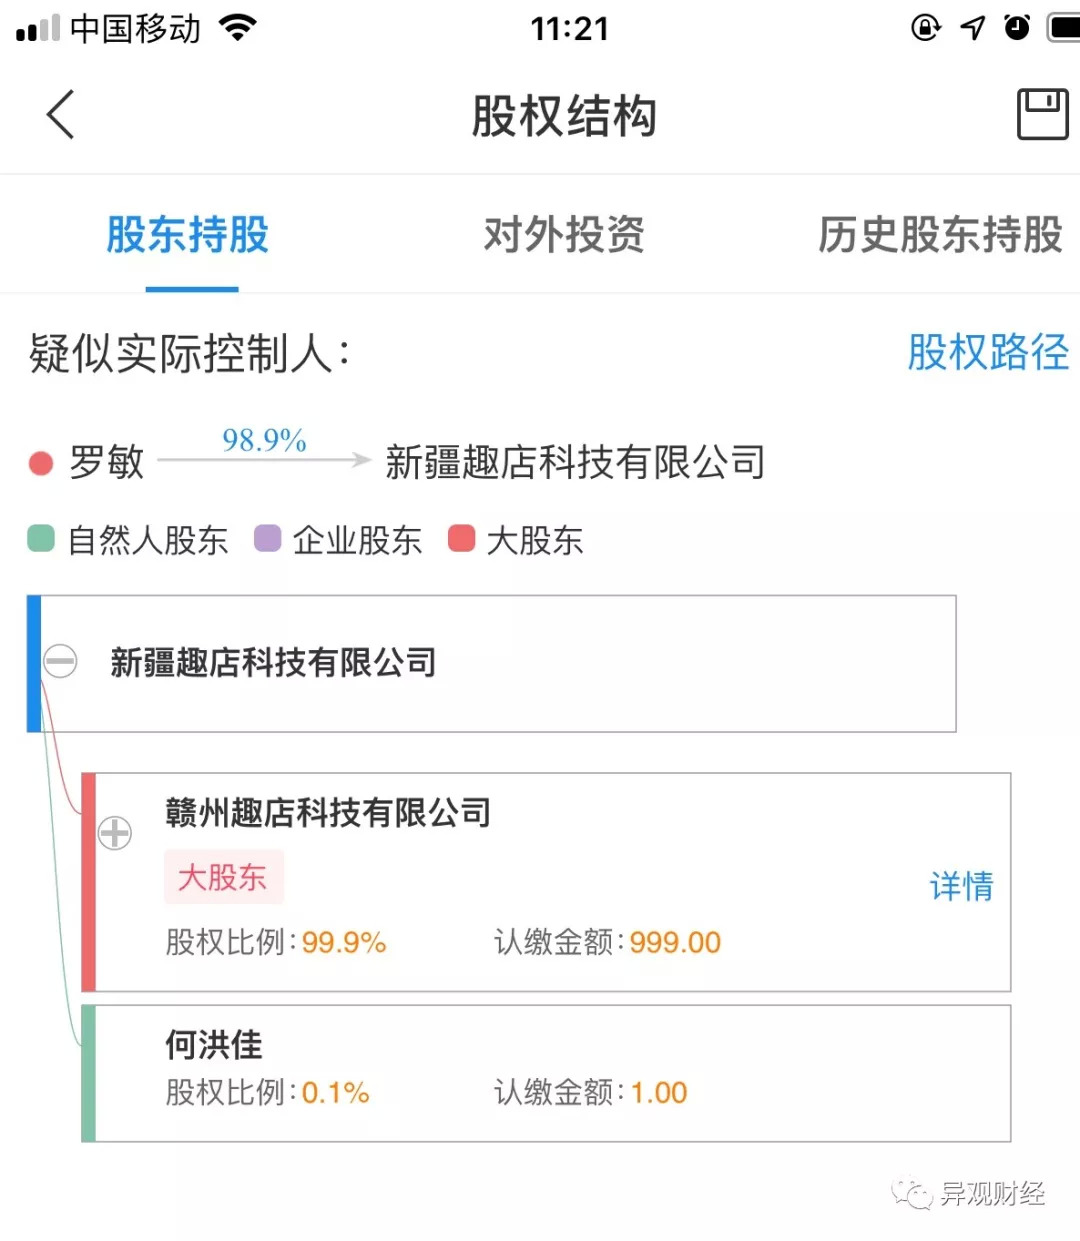1080x1241 pixels.
Task: Tap the pink 大股东 tag badge
Action: [x=223, y=877]
